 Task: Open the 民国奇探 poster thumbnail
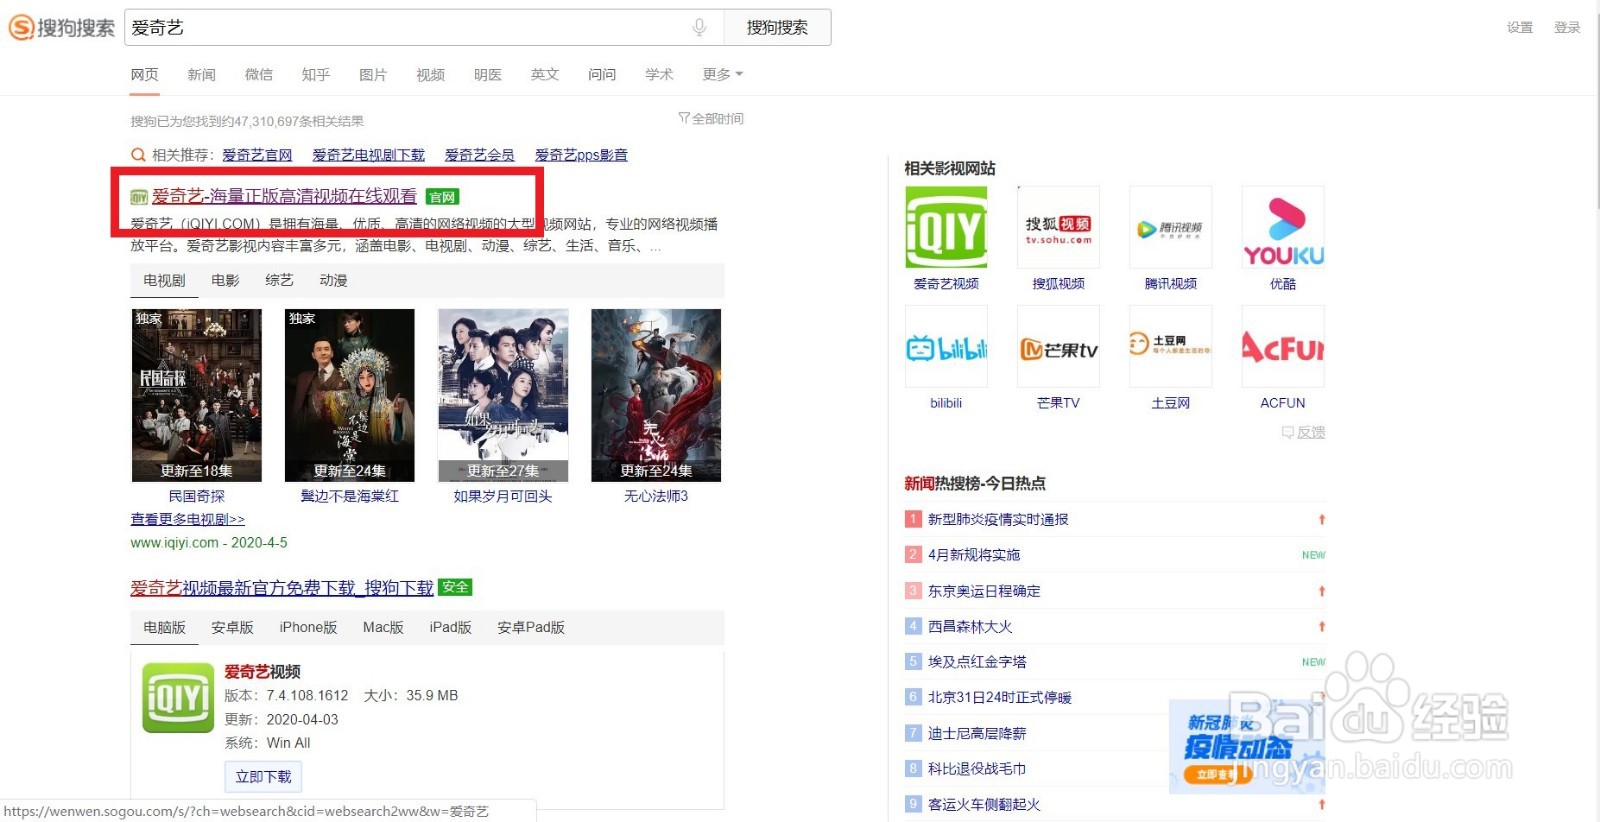[x=197, y=395]
